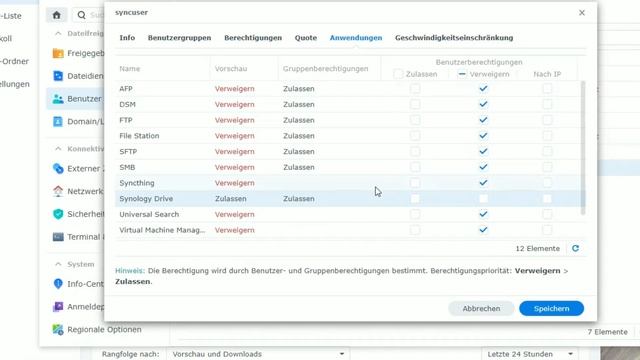Click the Speichern button
The image size is (640, 360).
point(551,309)
